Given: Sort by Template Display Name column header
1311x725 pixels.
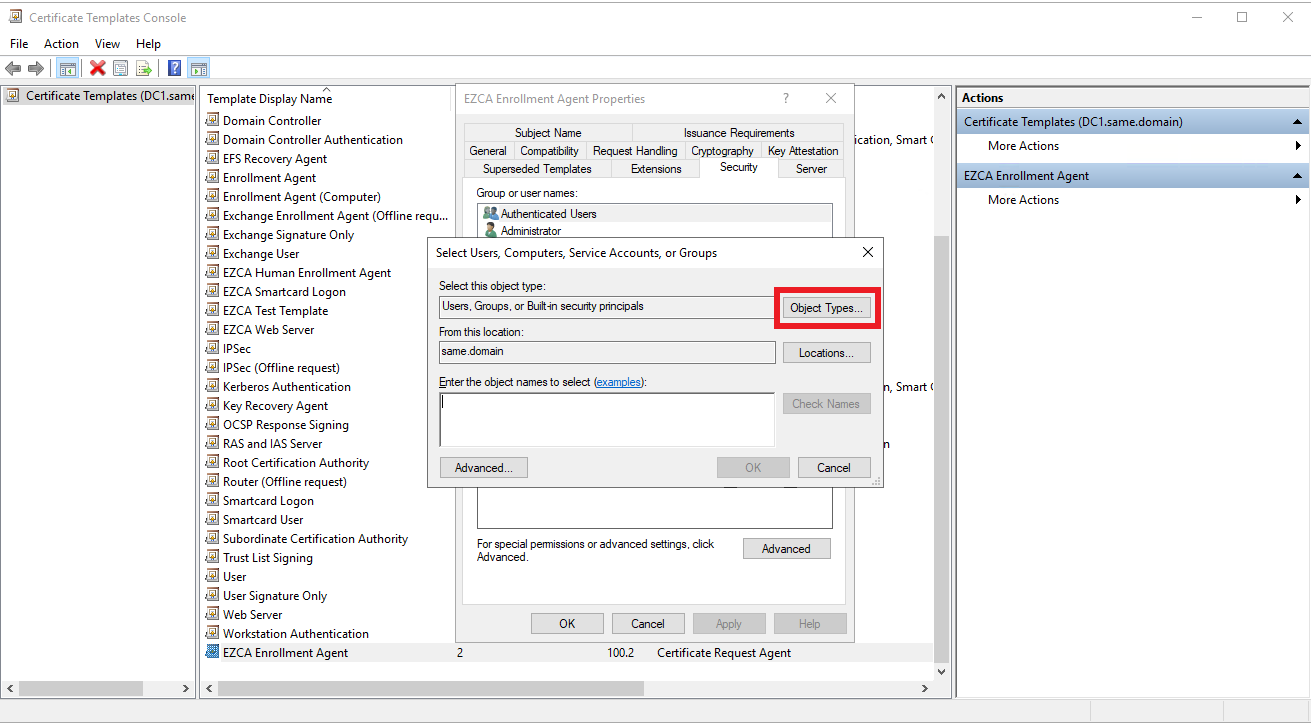Looking at the screenshot, I should coord(270,99).
